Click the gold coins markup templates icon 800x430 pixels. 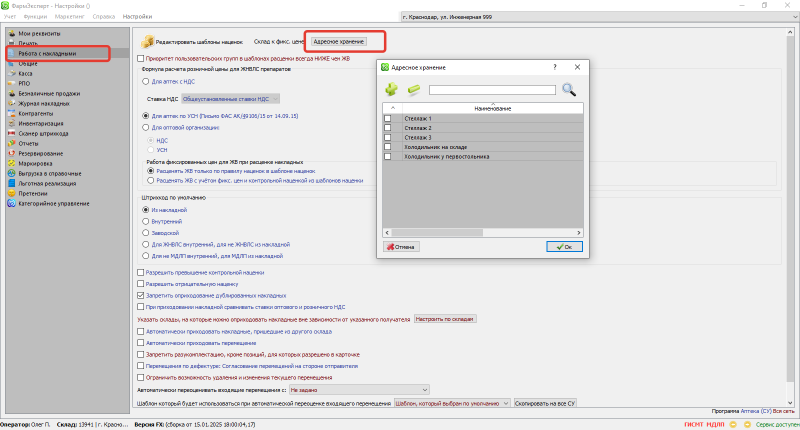pos(147,42)
